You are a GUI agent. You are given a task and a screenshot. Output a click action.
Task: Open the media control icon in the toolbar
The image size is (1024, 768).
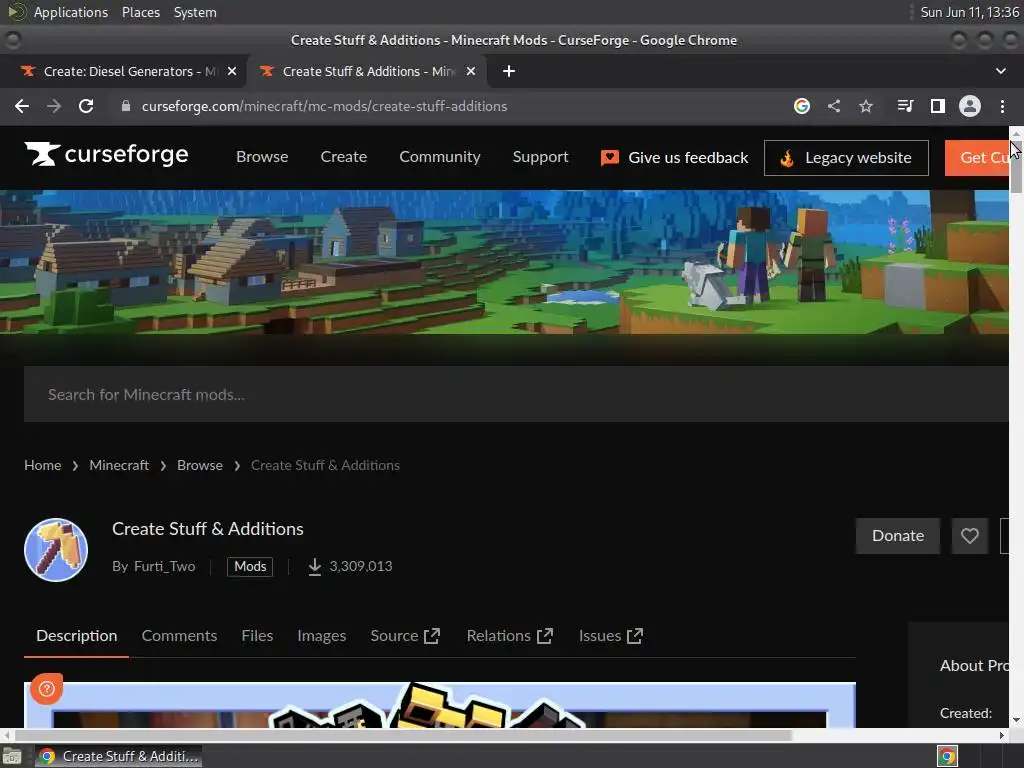pyautogui.click(x=905, y=106)
